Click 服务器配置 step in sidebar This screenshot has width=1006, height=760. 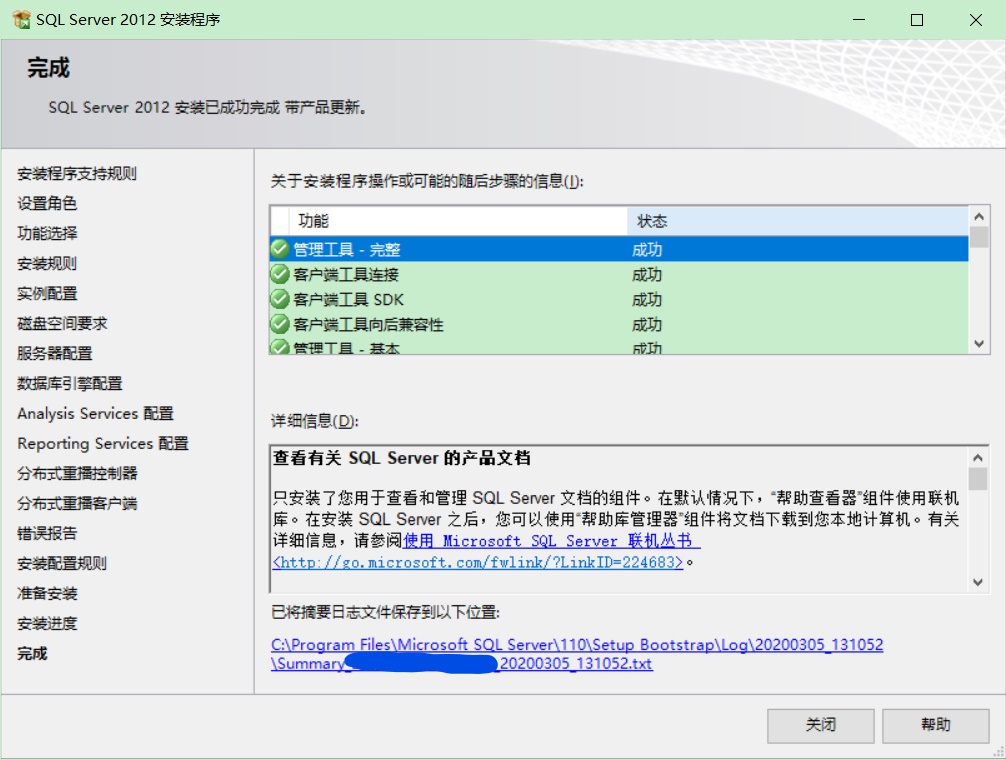point(55,353)
